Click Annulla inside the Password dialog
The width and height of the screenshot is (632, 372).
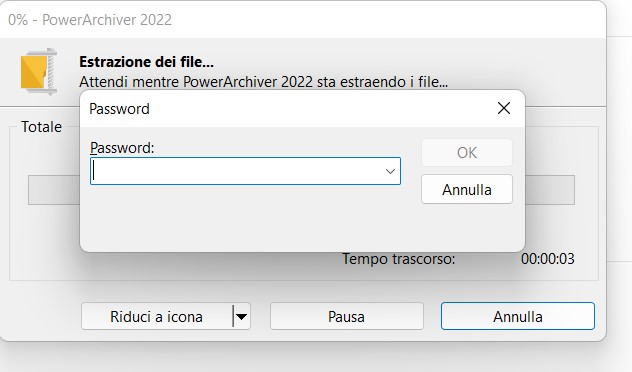(x=467, y=189)
